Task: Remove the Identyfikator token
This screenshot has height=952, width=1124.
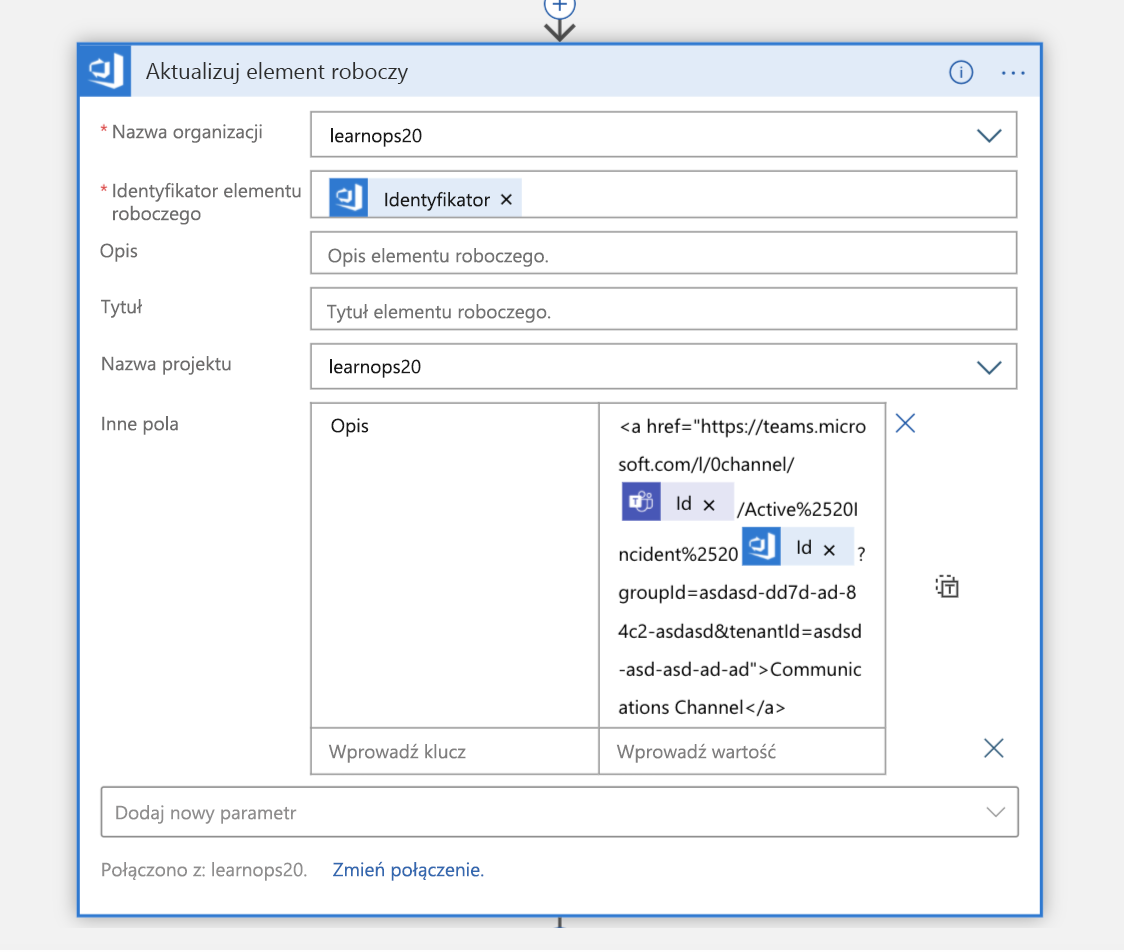Action: (x=506, y=199)
